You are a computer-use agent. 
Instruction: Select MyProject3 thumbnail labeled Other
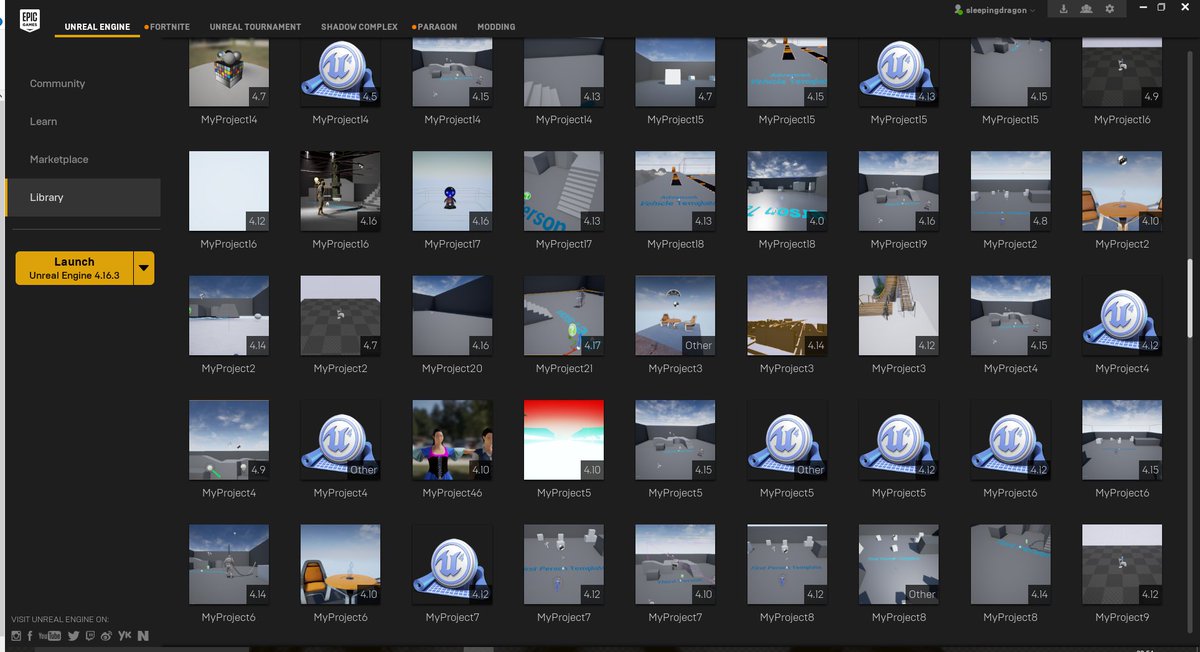point(675,315)
